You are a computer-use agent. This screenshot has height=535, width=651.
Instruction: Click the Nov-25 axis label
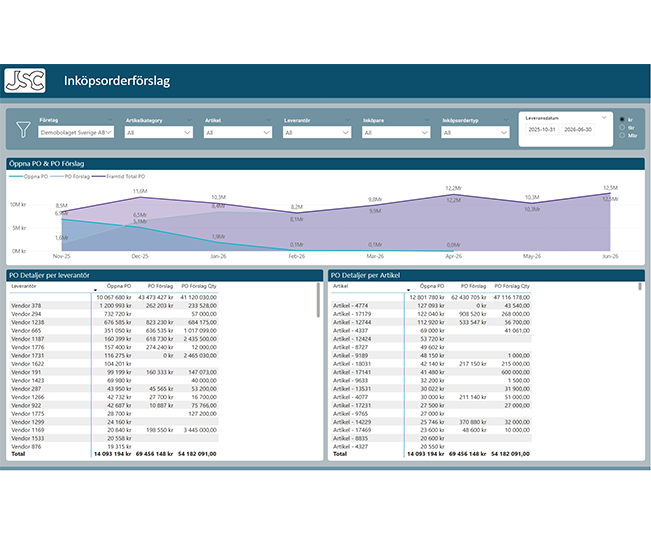[61, 256]
